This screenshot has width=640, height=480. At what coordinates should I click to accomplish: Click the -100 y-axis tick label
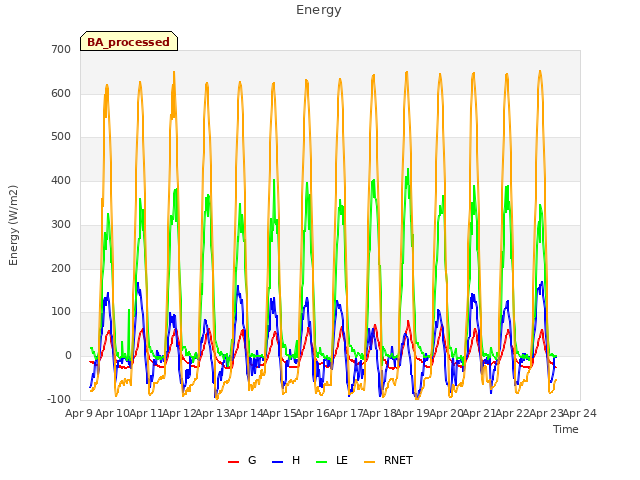[x=59, y=399]
